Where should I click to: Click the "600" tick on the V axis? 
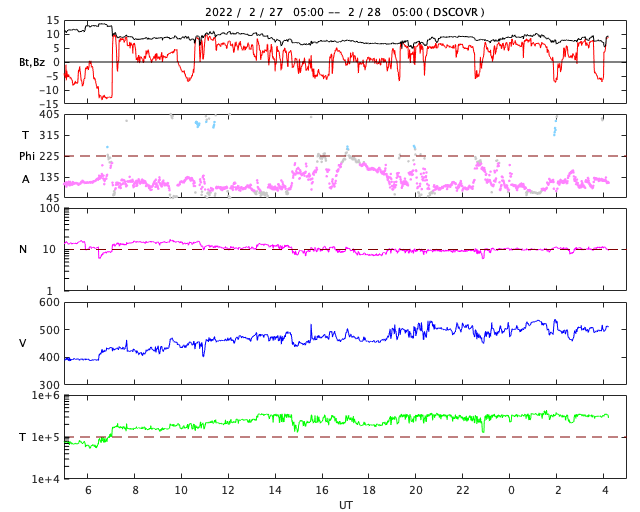(49, 303)
